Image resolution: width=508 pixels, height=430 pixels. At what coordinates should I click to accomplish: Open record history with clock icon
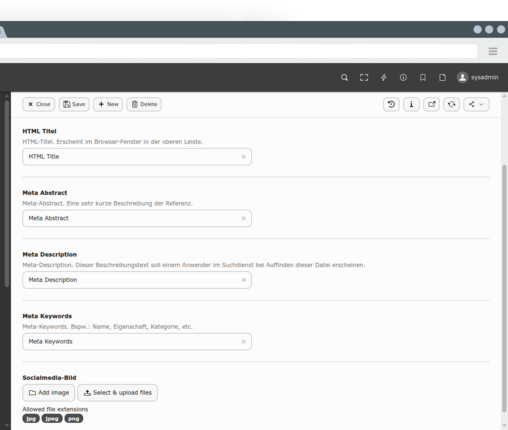[391, 104]
